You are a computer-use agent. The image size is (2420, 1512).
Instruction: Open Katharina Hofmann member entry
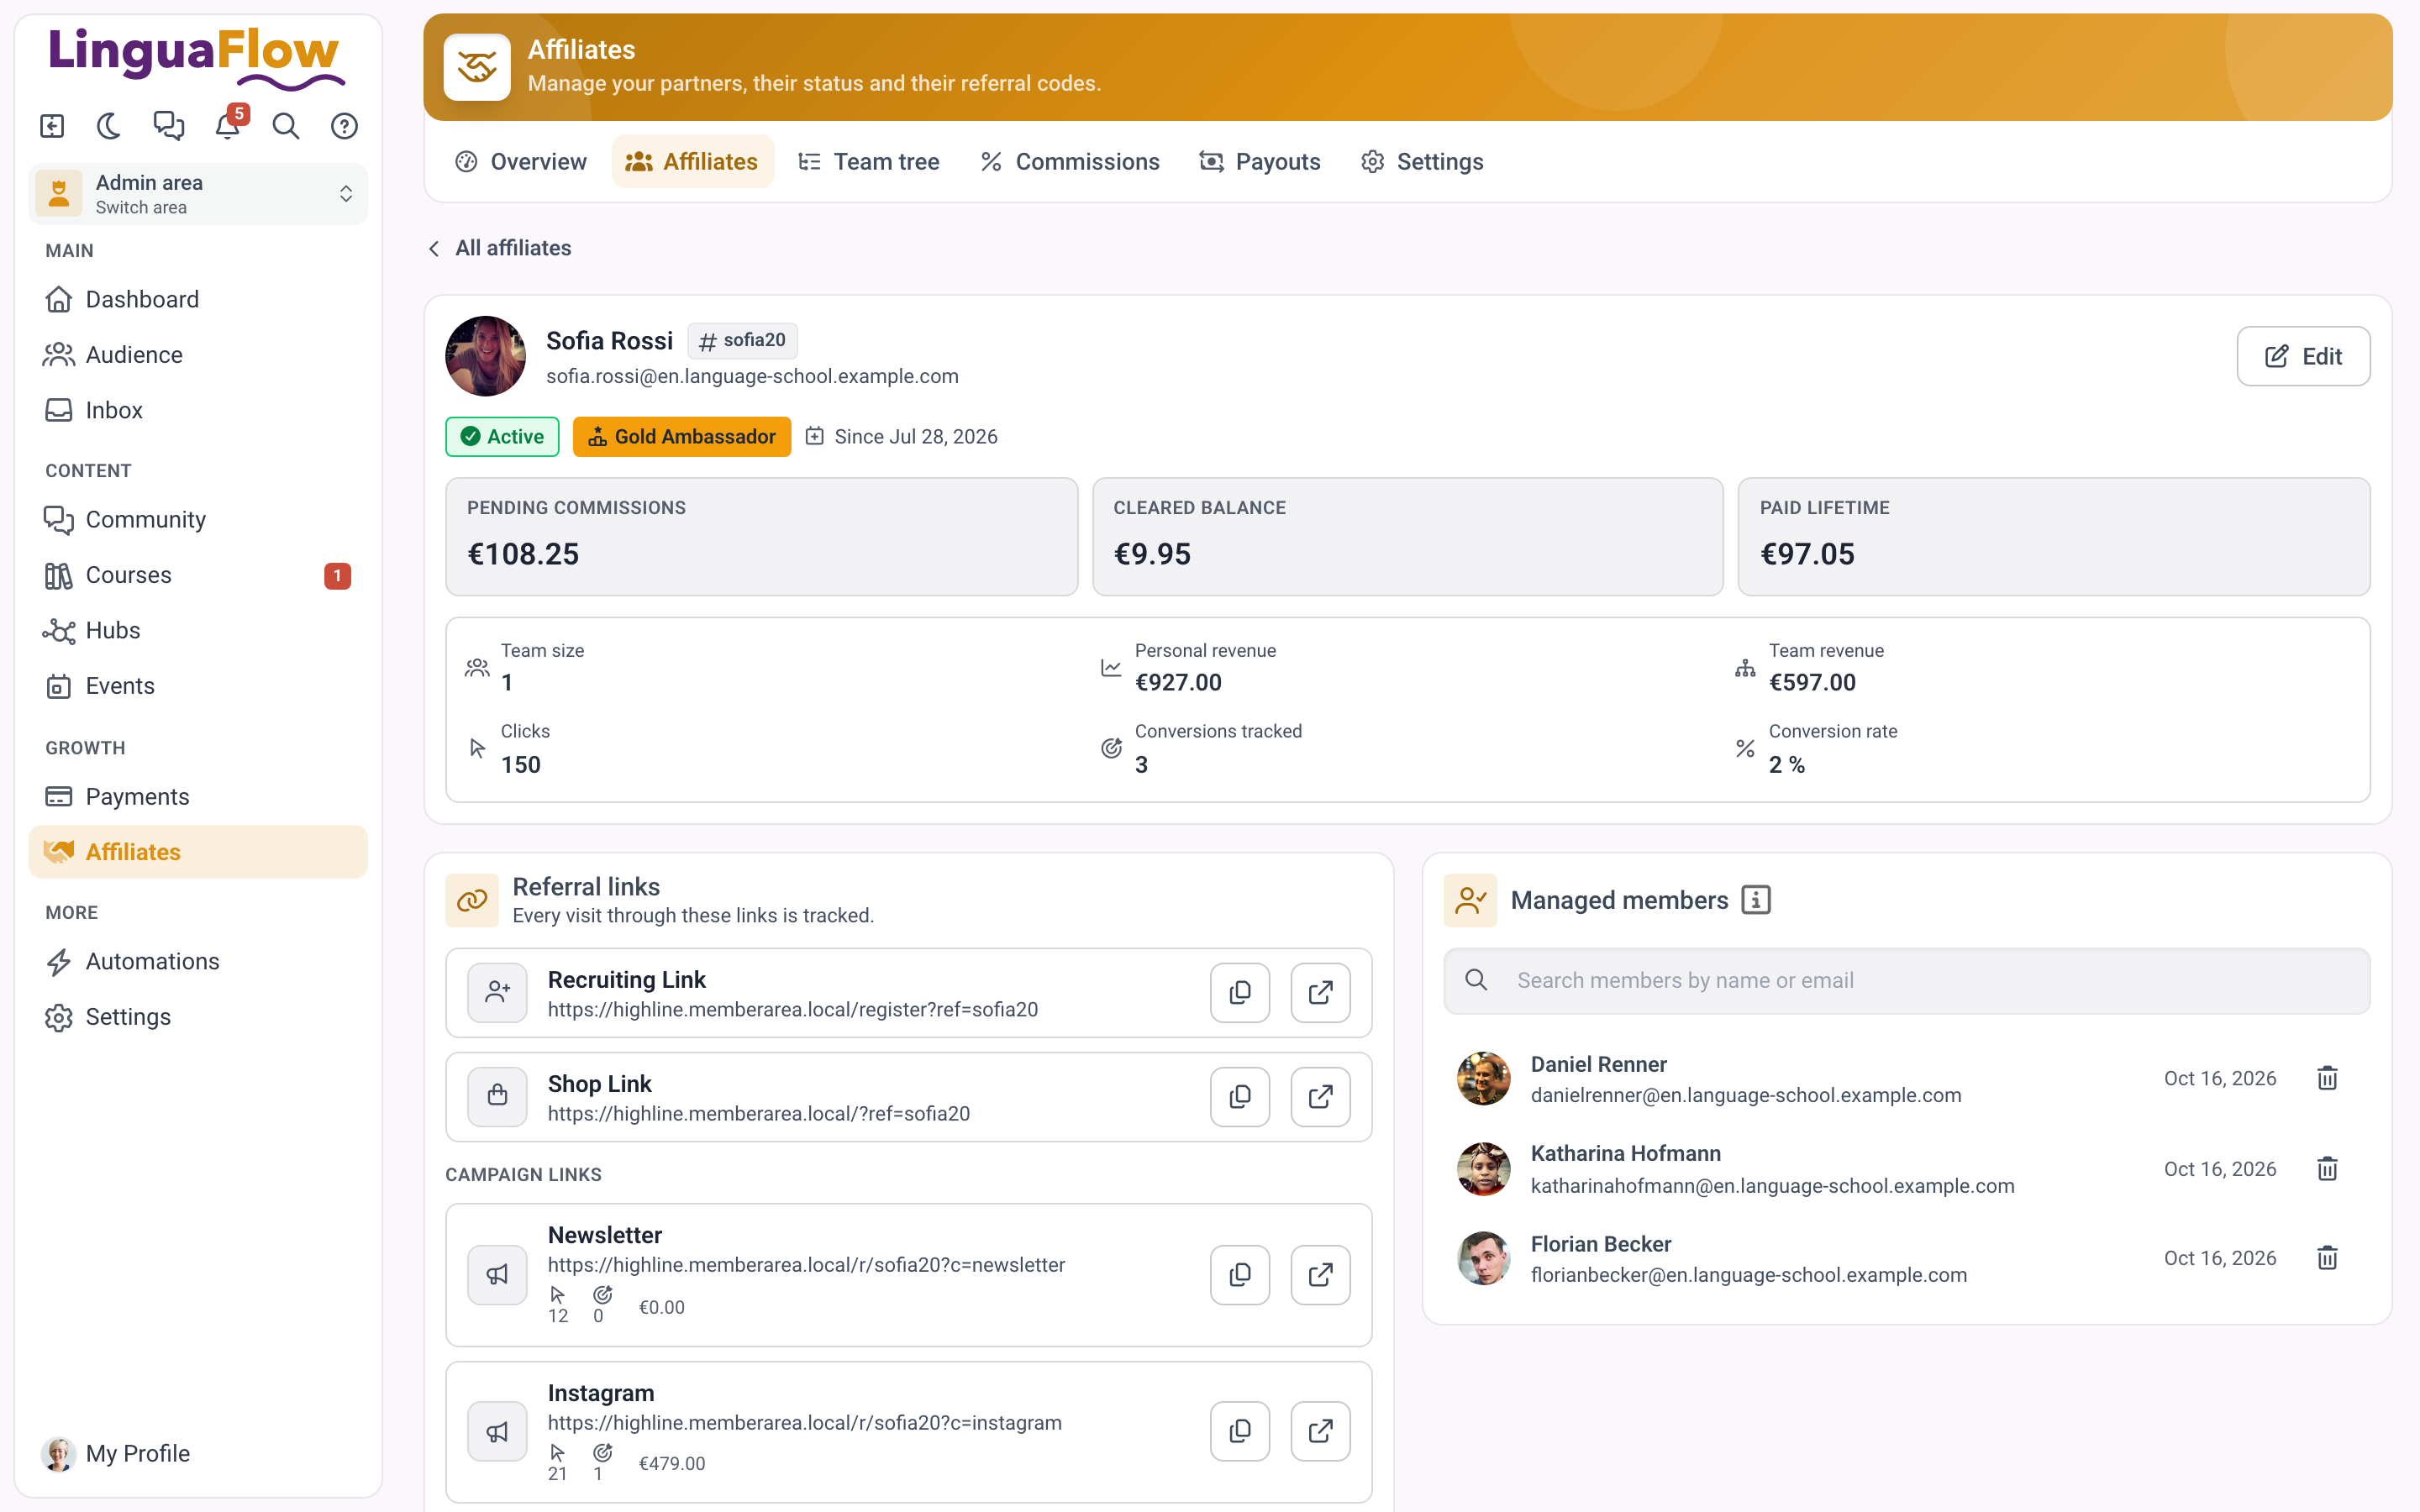(1906, 1169)
